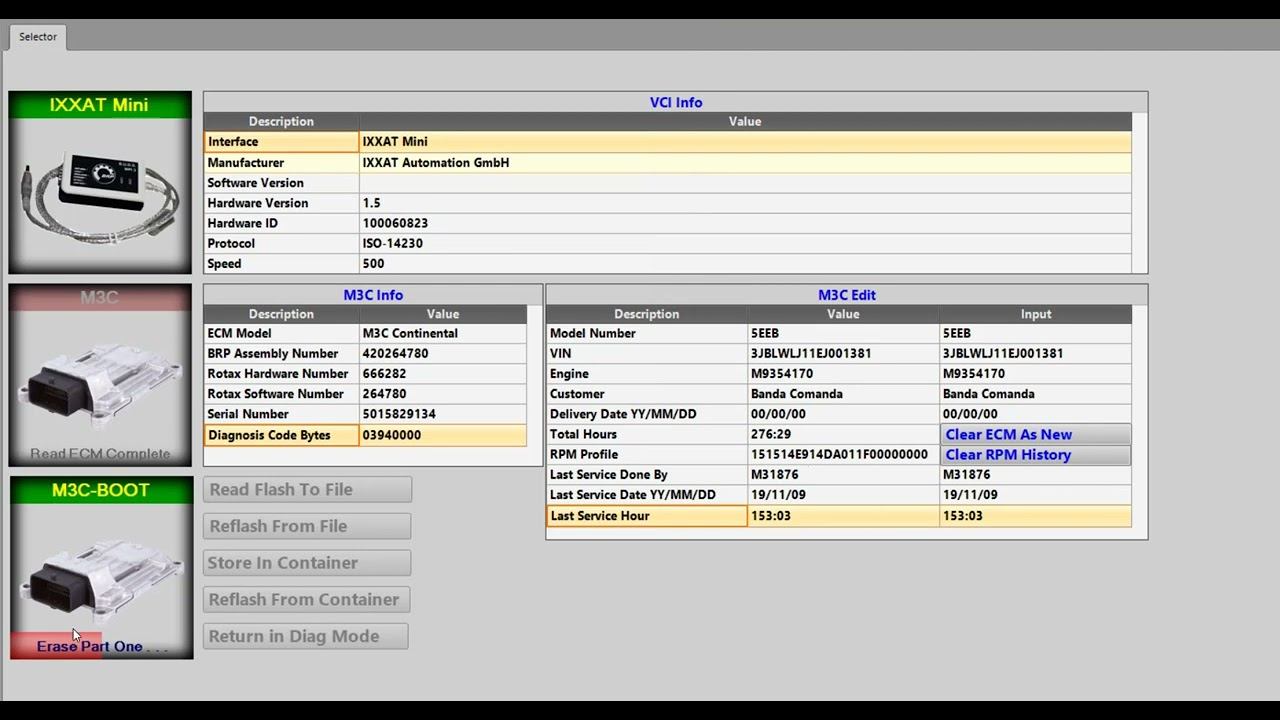
Task: Select the RPM Profile label cell
Action: click(647, 455)
